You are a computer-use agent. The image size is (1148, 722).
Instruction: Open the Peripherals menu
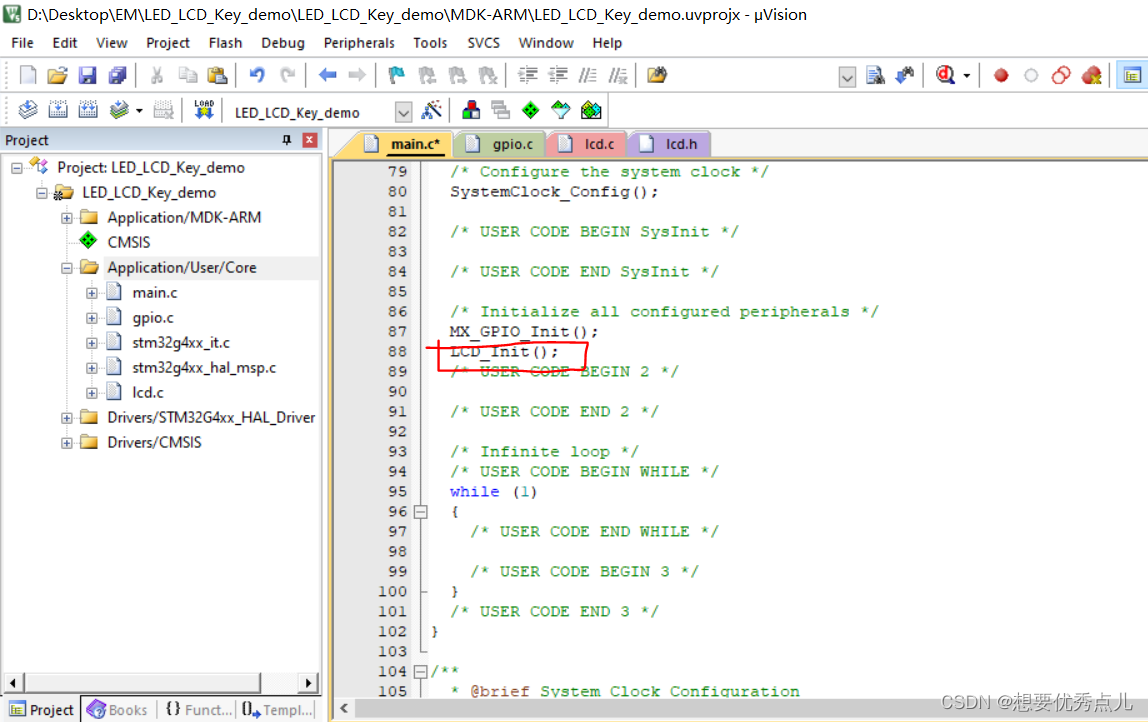tap(358, 43)
